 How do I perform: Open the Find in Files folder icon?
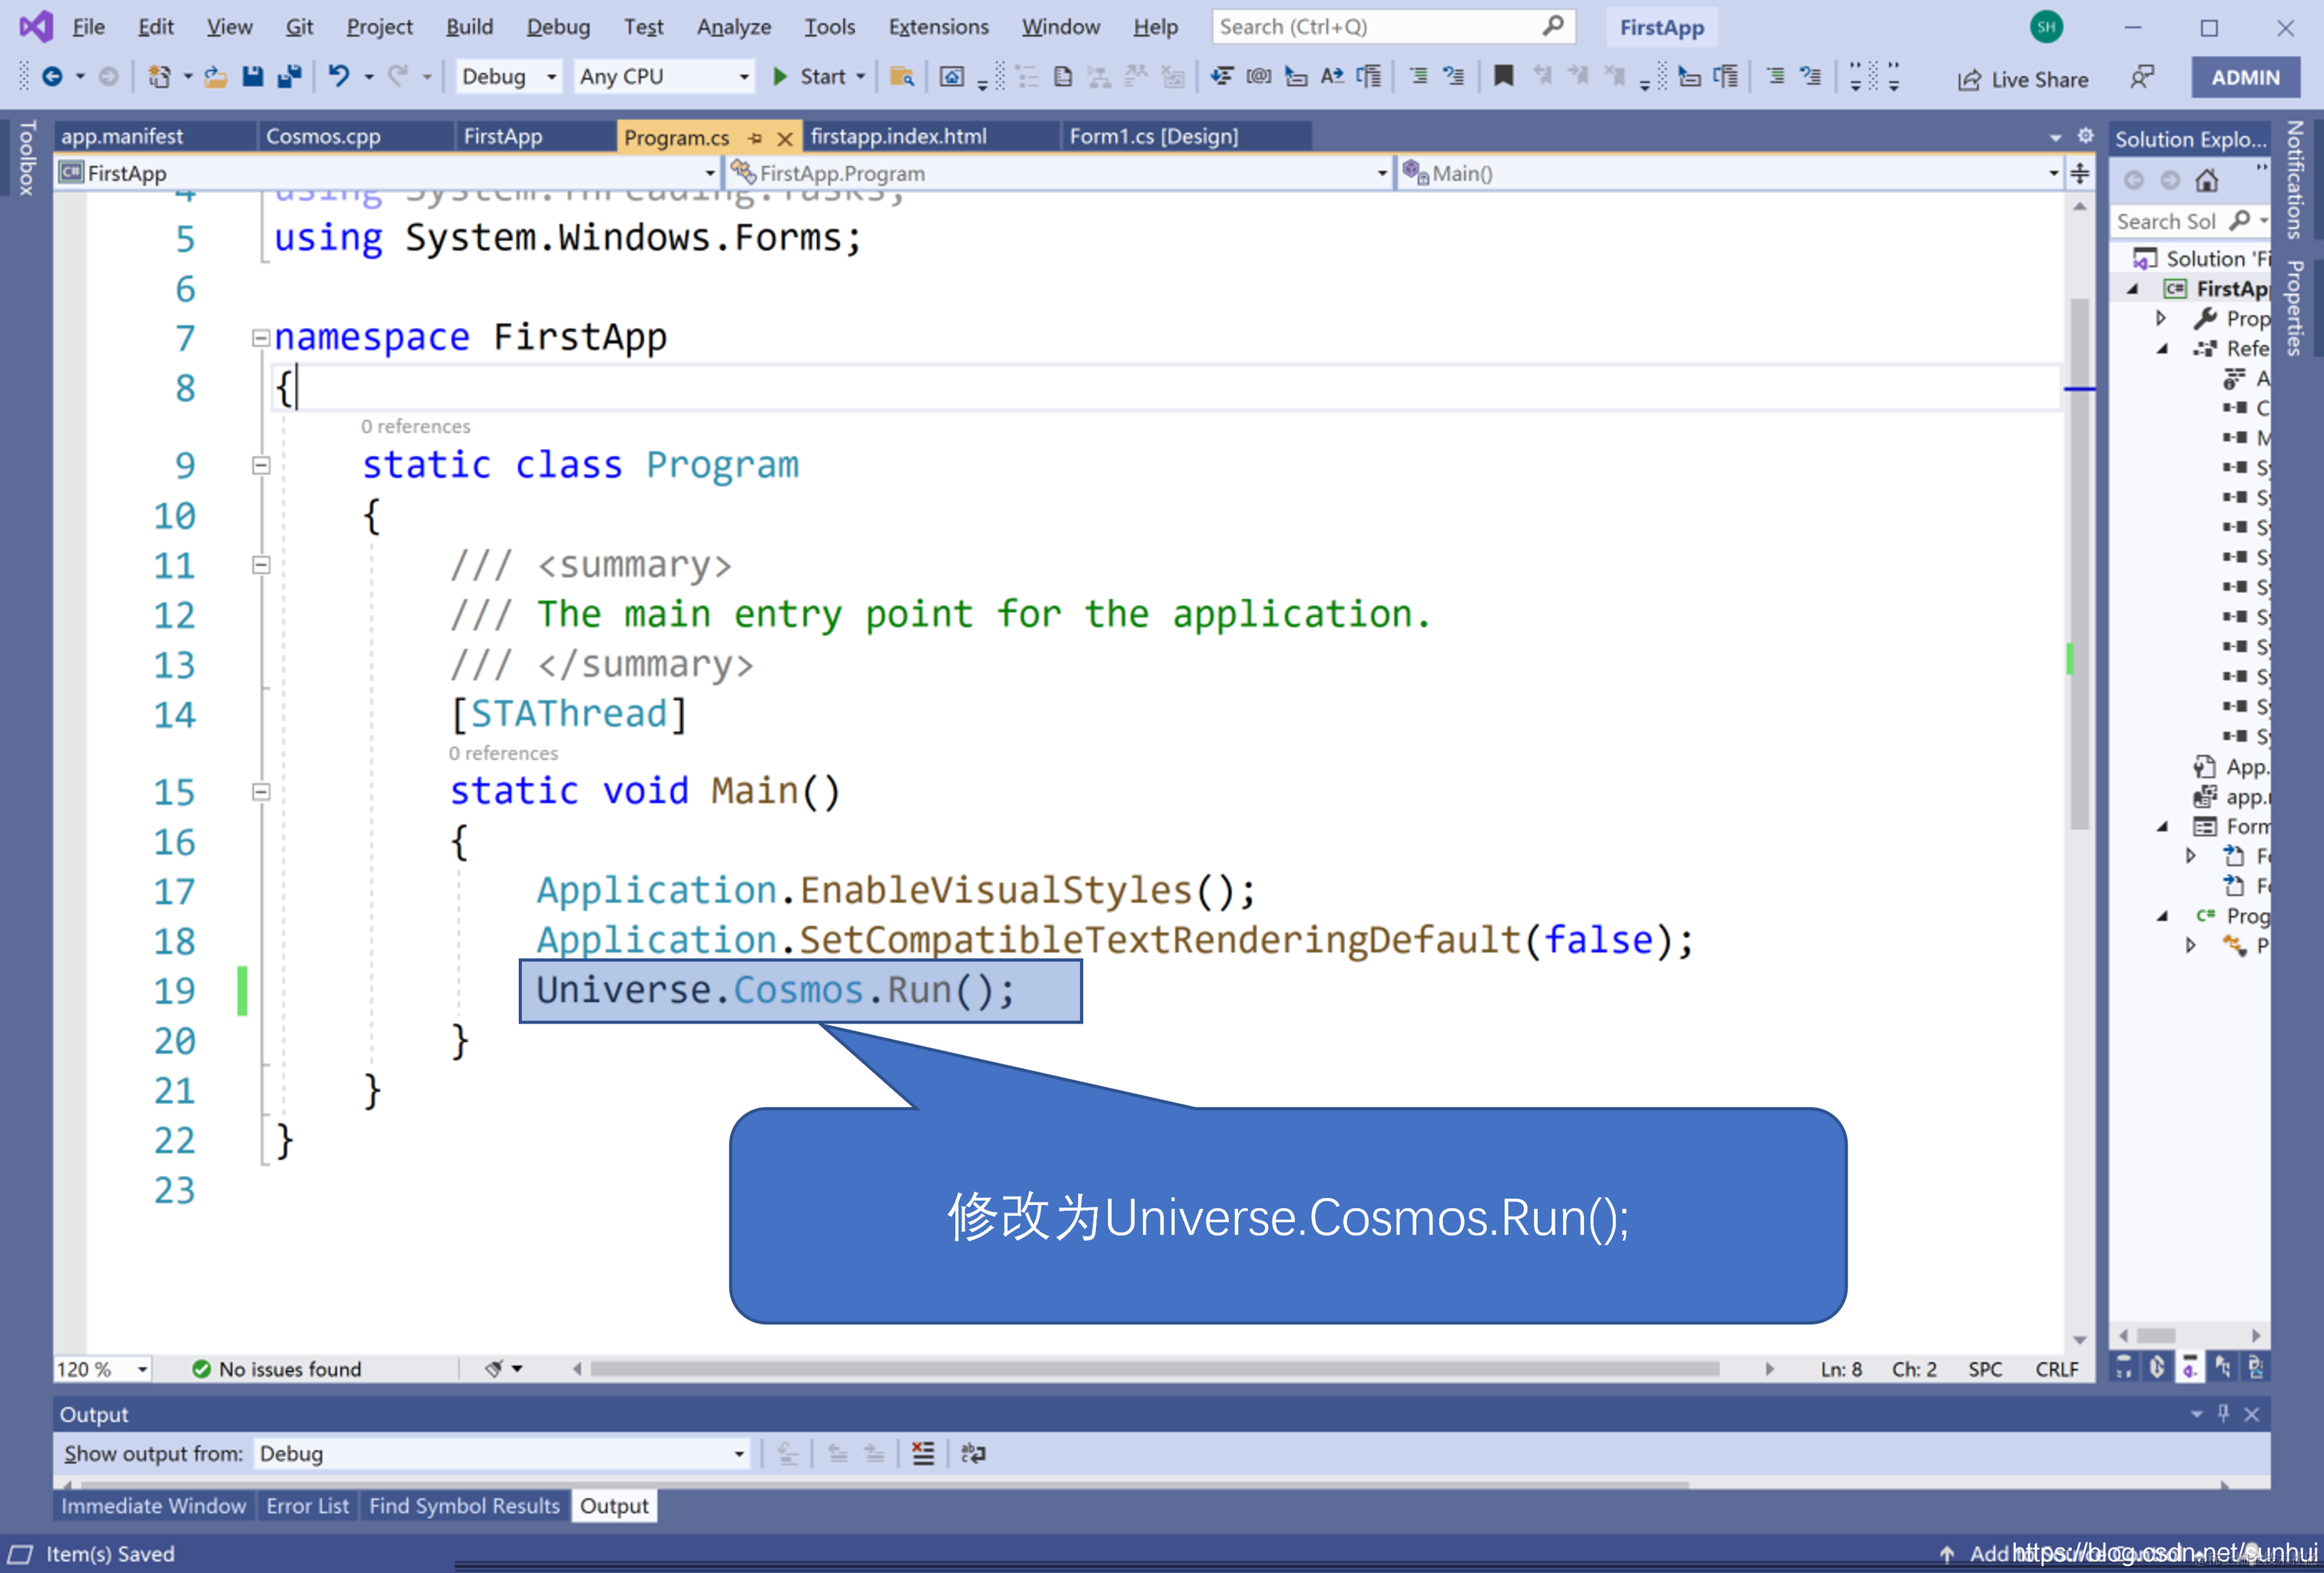[x=902, y=76]
